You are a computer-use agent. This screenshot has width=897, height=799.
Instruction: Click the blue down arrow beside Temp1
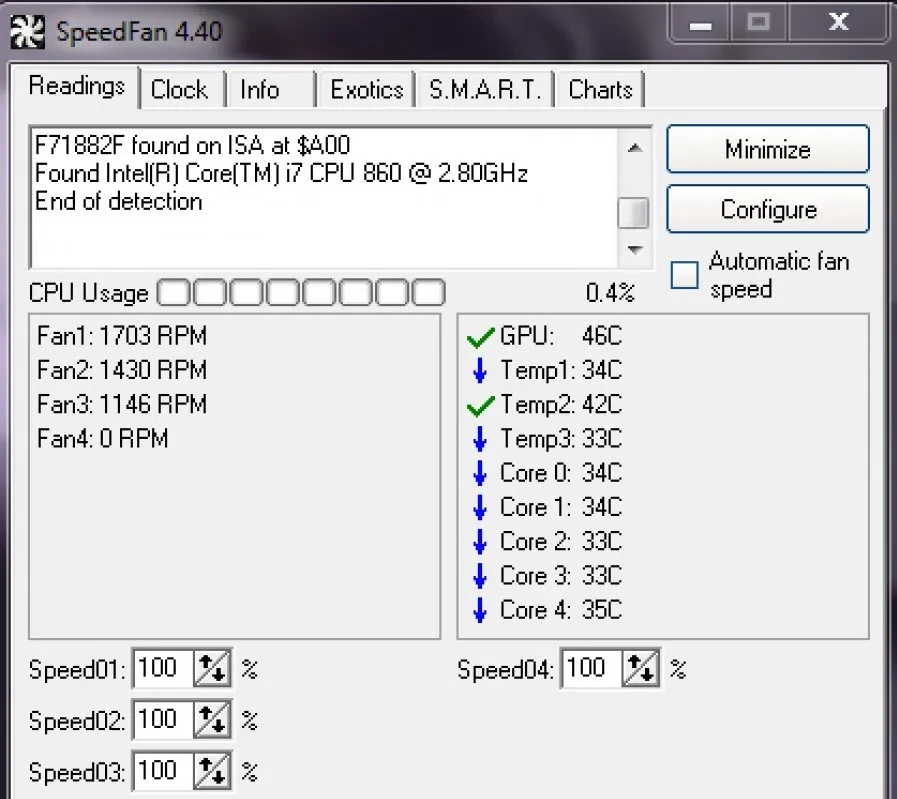point(480,371)
